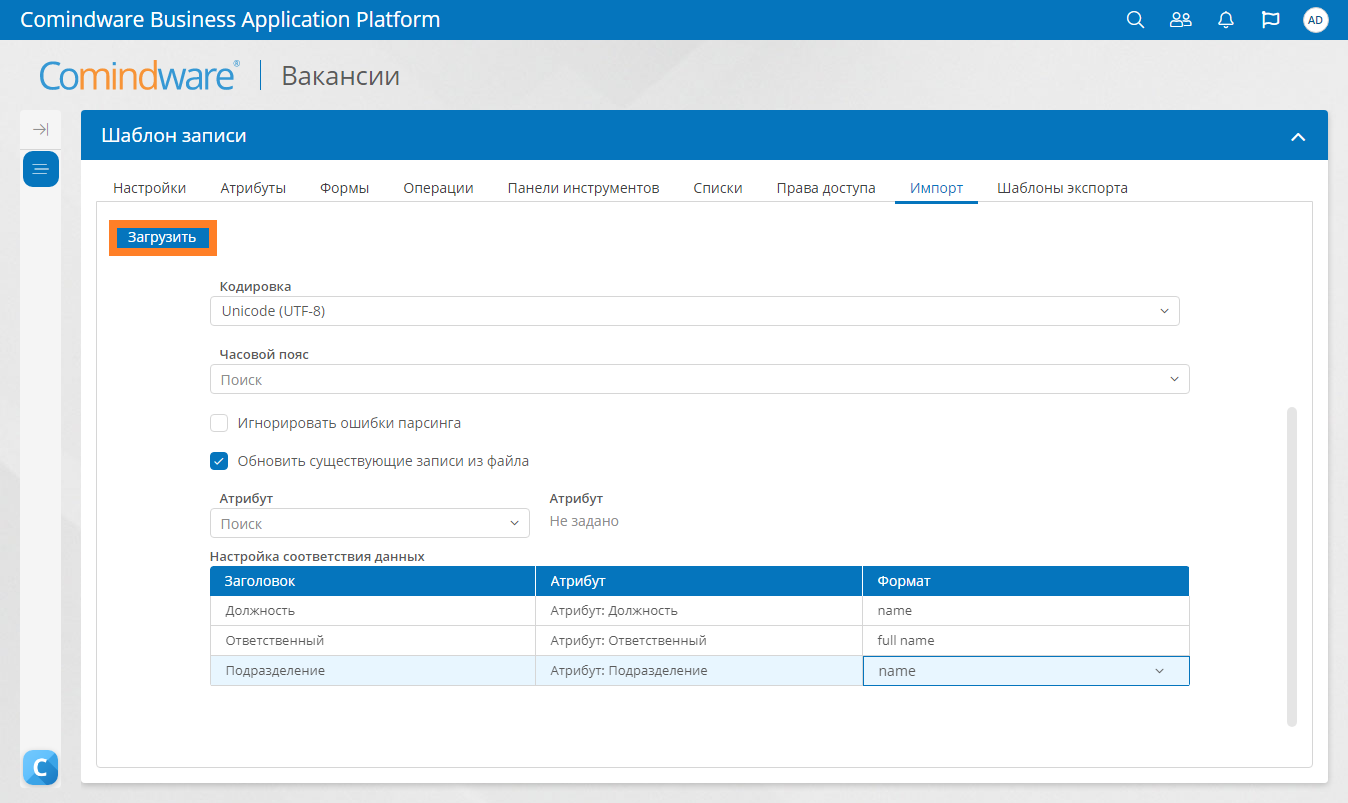Switch to the Атрибуты tab

pyautogui.click(x=253, y=188)
